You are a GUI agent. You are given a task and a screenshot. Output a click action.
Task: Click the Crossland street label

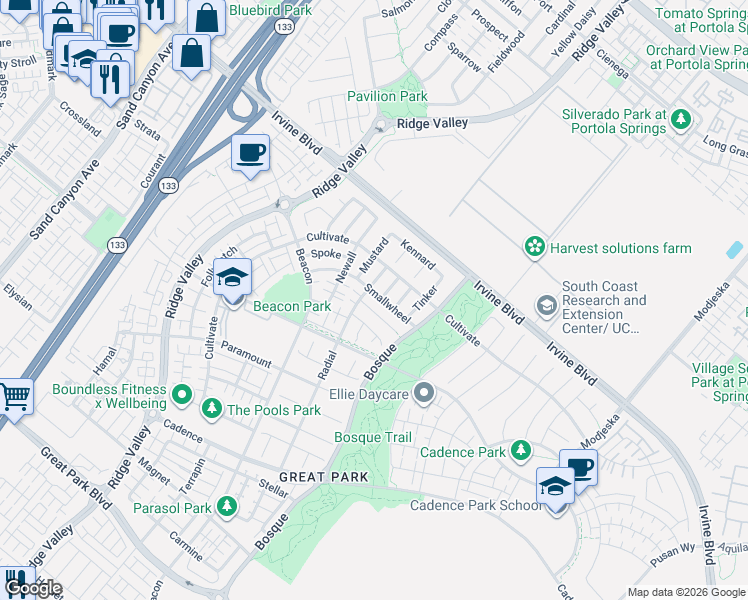point(80,119)
